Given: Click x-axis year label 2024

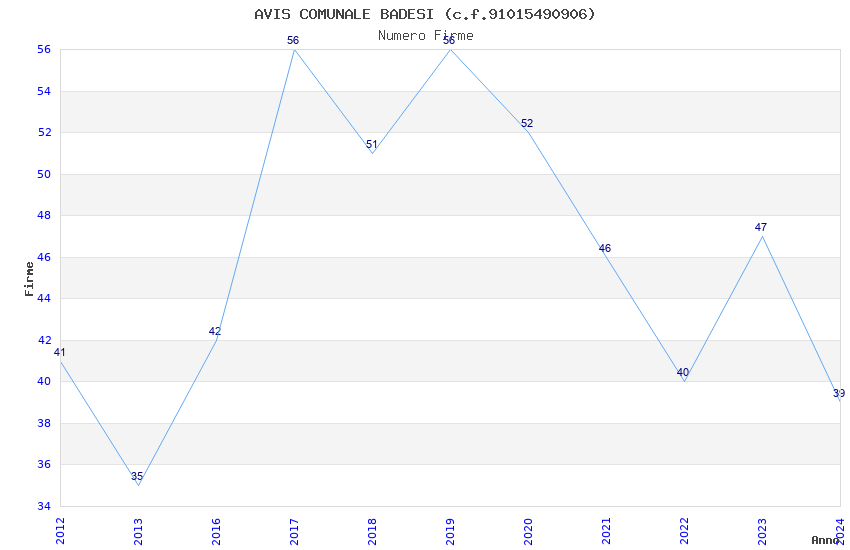Looking at the screenshot, I should (840, 531).
